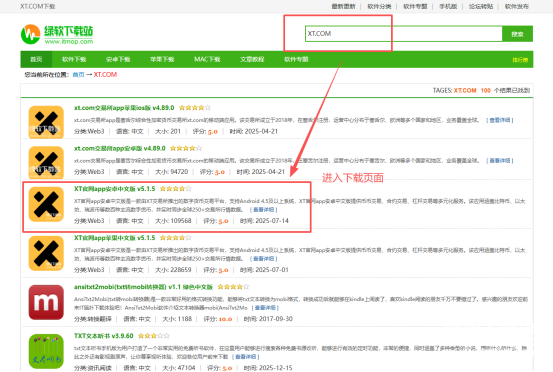Screen dimensions: 553x372
Task: Open the ansitxt2mobi red 'm' icon
Action: (46, 302)
